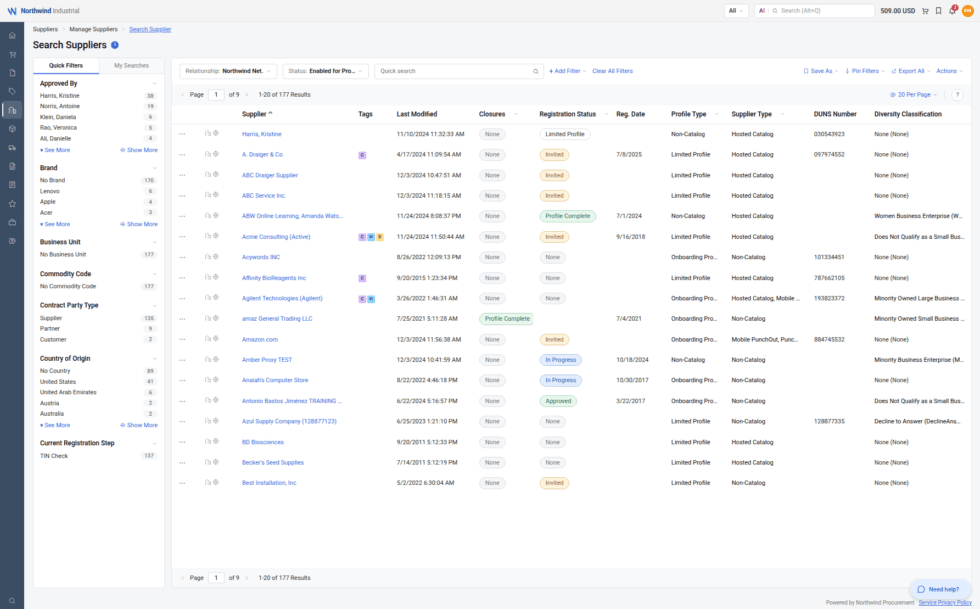This screenshot has width=980, height=609.
Task: Open the Suppliers building icon in sidebar
Action: point(12,110)
